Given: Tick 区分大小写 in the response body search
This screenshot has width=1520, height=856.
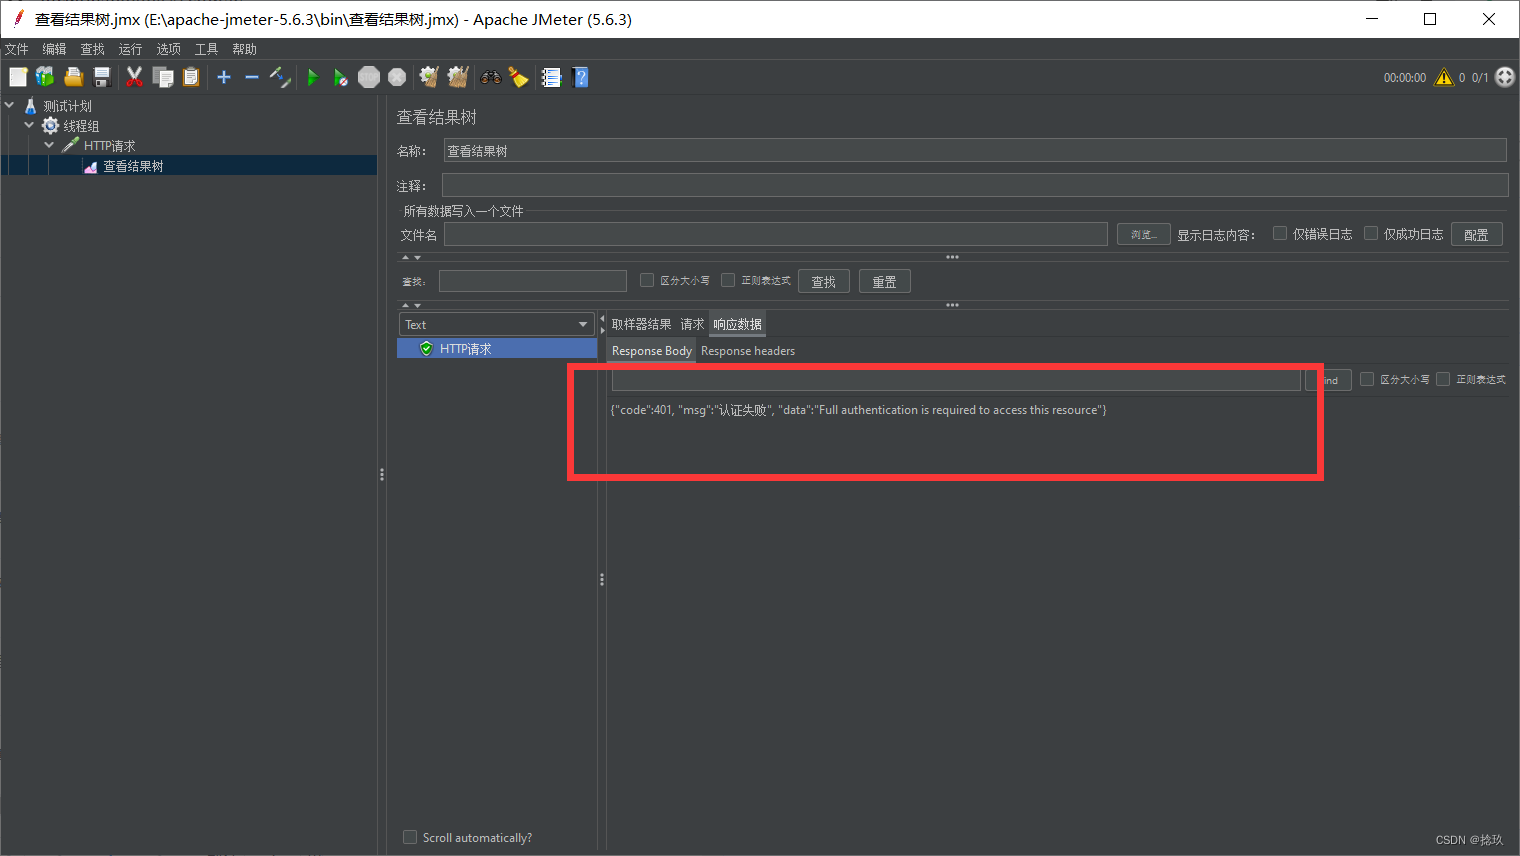Looking at the screenshot, I should [1367, 379].
